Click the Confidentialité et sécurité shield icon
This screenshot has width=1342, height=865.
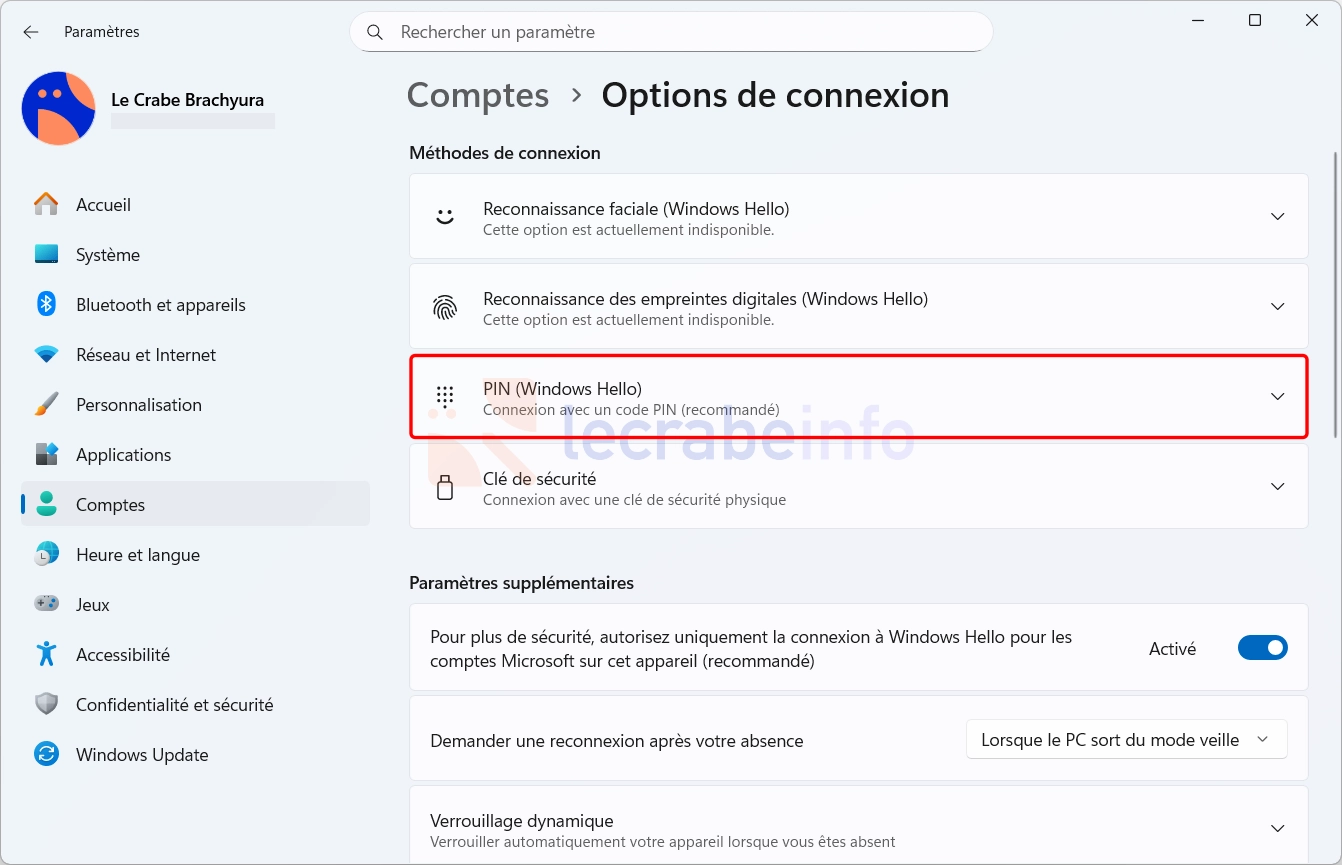pyautogui.click(x=46, y=704)
